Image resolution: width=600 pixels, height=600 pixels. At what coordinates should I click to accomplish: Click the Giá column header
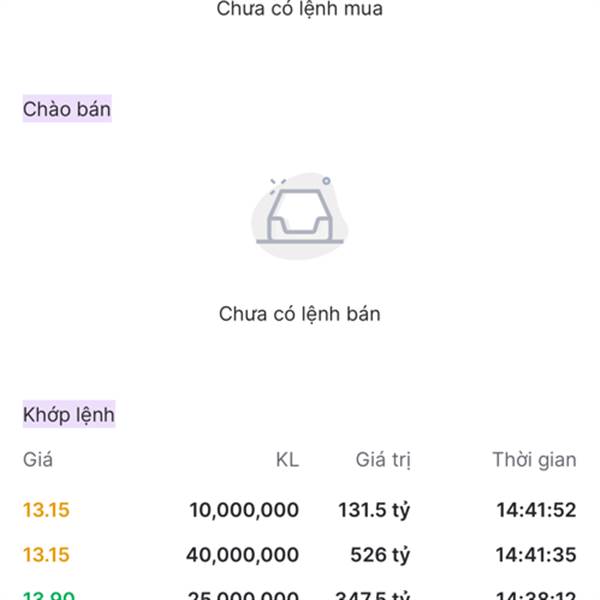(x=38, y=460)
